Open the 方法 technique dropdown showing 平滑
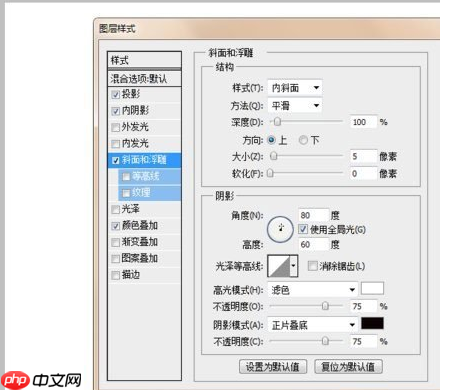Screen dimensions: 471x390 point(295,106)
